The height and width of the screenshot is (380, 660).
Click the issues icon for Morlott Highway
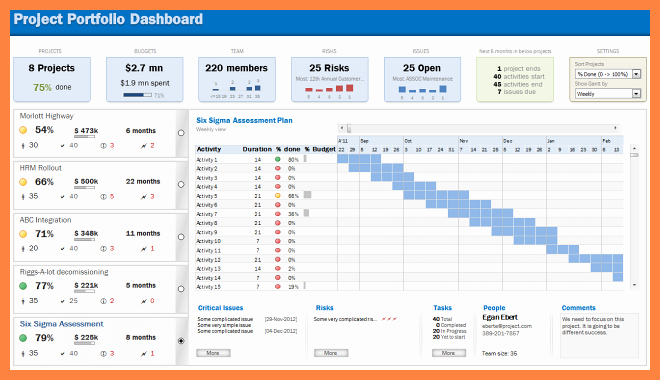tap(104, 146)
